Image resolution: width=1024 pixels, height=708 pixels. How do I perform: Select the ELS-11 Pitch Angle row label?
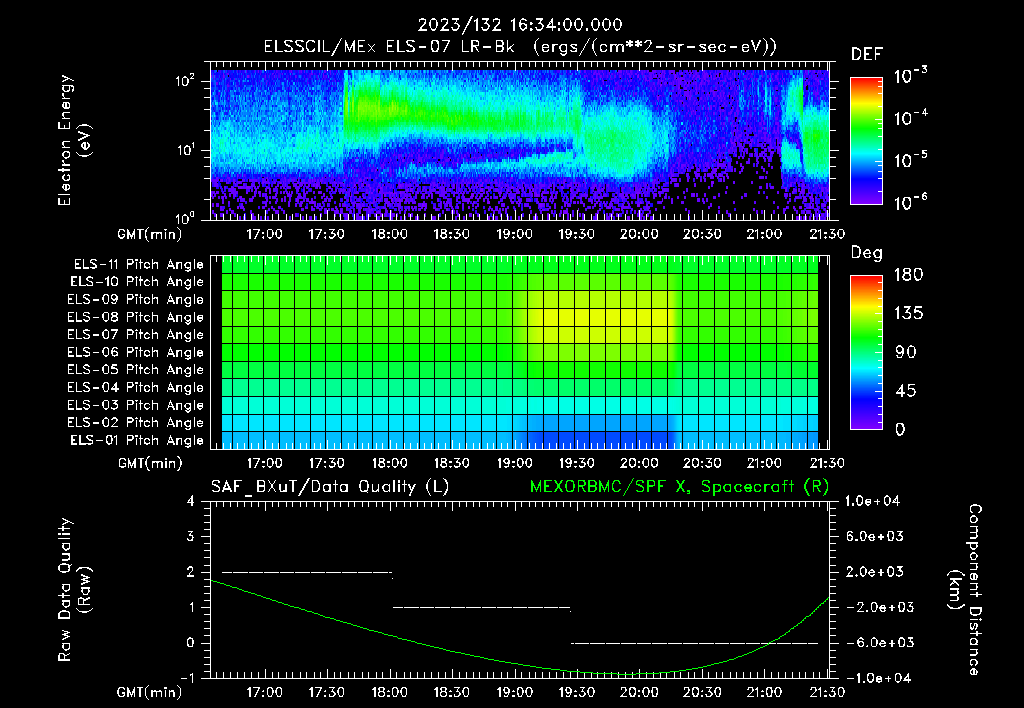(x=138, y=265)
